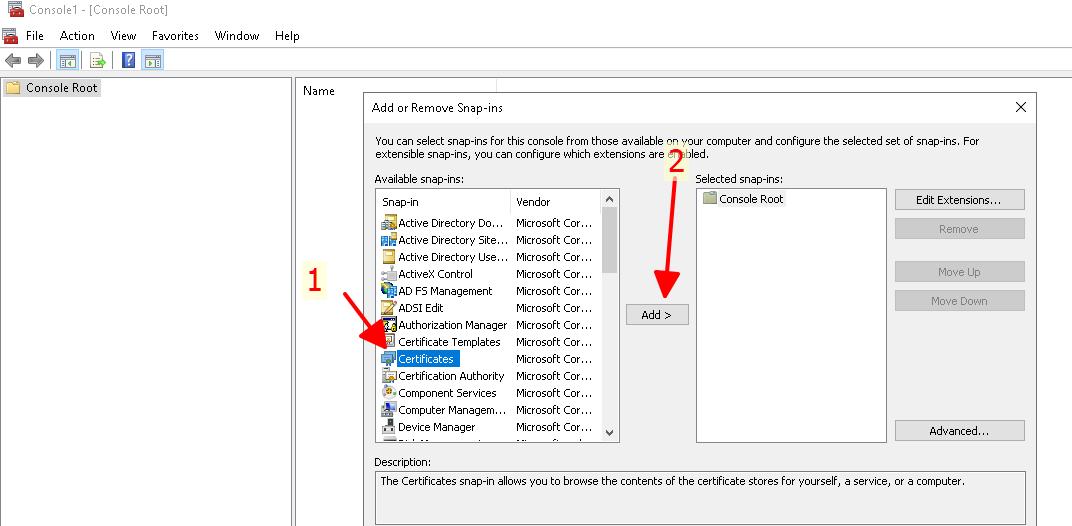Select the ActiveX Control snap-in name

[x=436, y=274]
